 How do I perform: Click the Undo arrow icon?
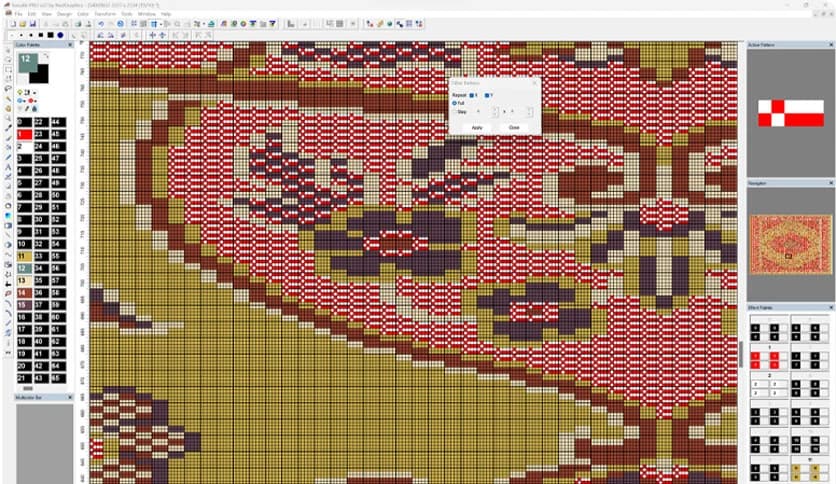tap(100, 23)
